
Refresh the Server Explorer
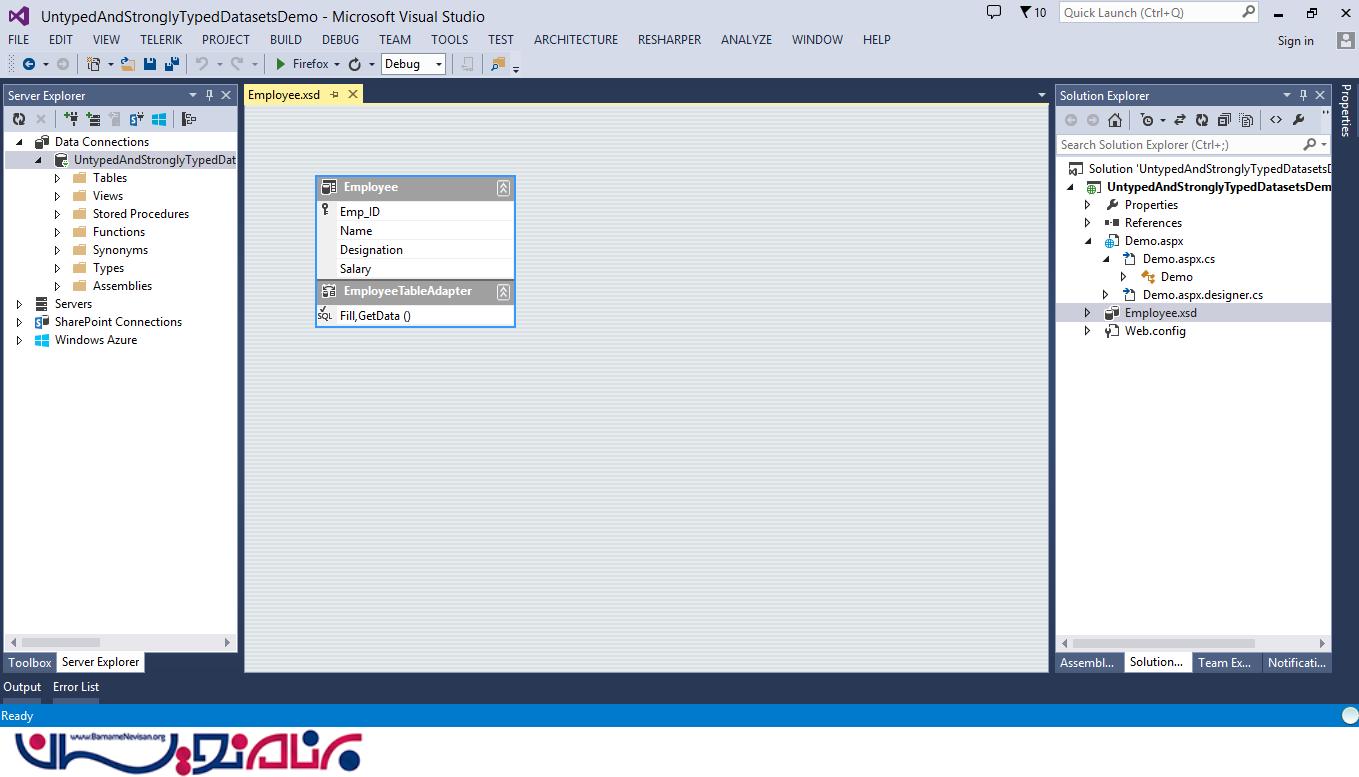[19, 119]
